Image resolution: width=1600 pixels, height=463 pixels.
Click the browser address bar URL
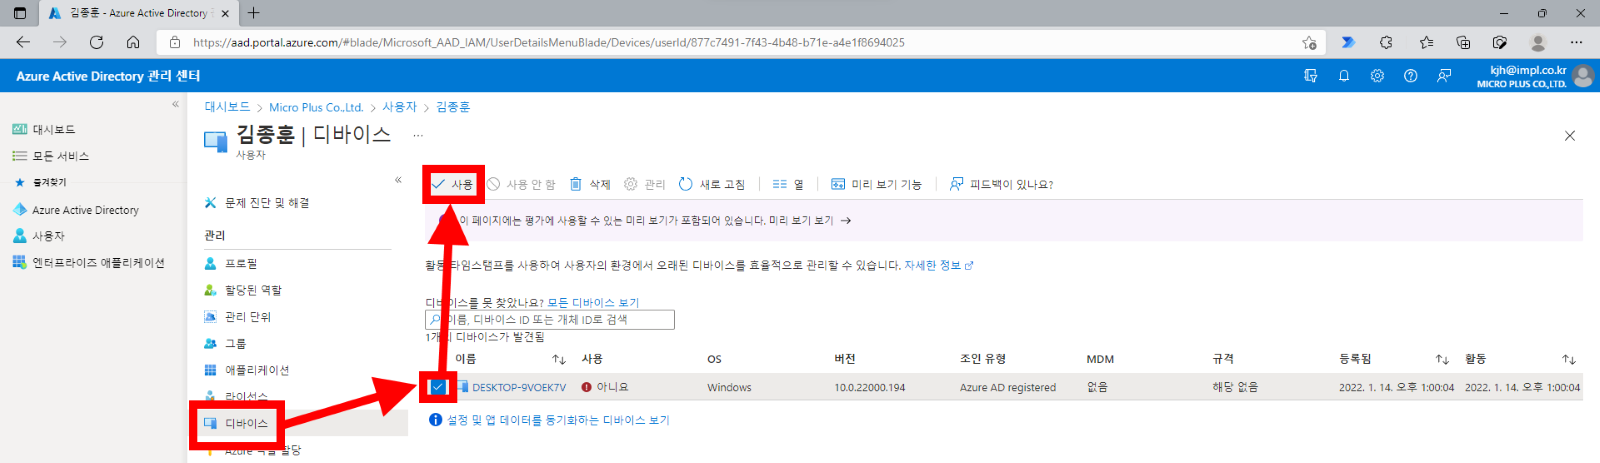pos(549,42)
